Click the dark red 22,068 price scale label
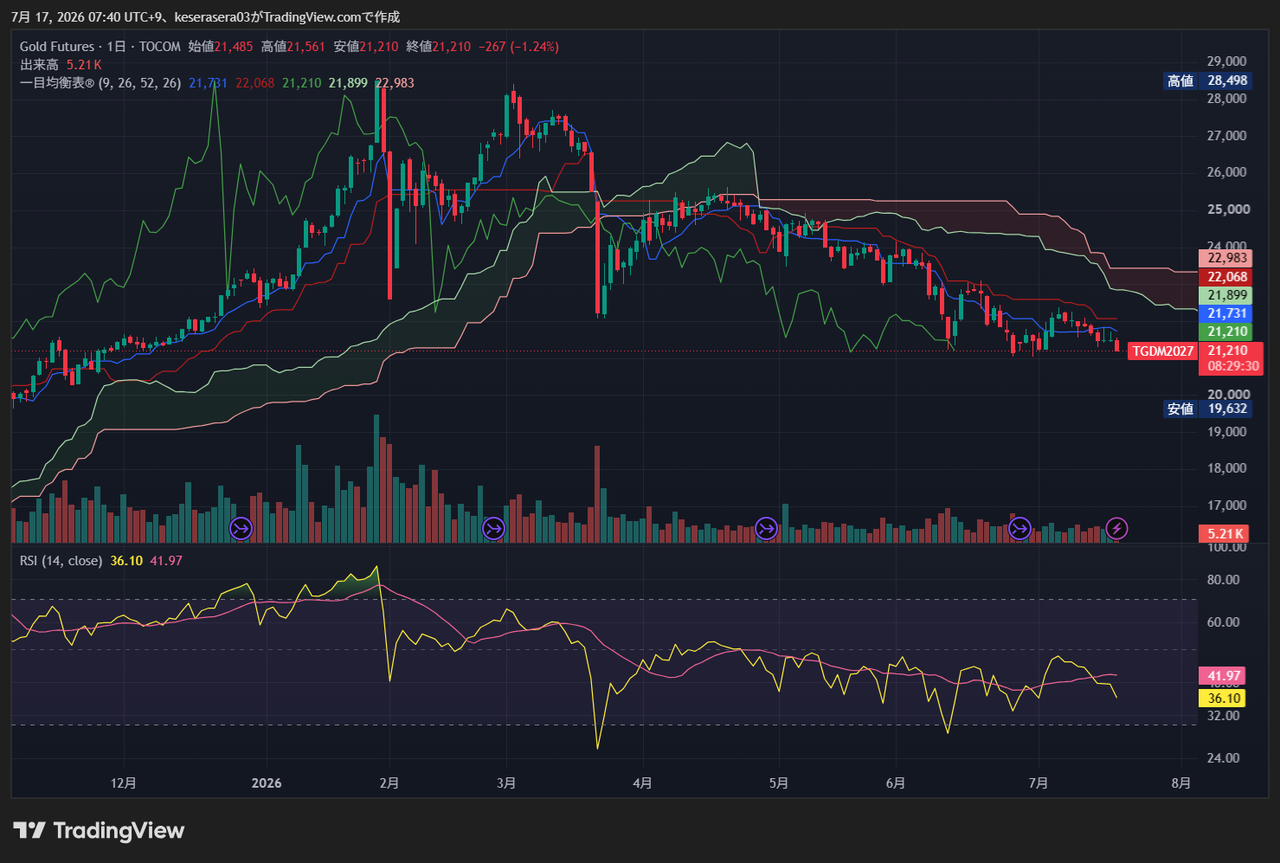1280x863 pixels. 1225,277
